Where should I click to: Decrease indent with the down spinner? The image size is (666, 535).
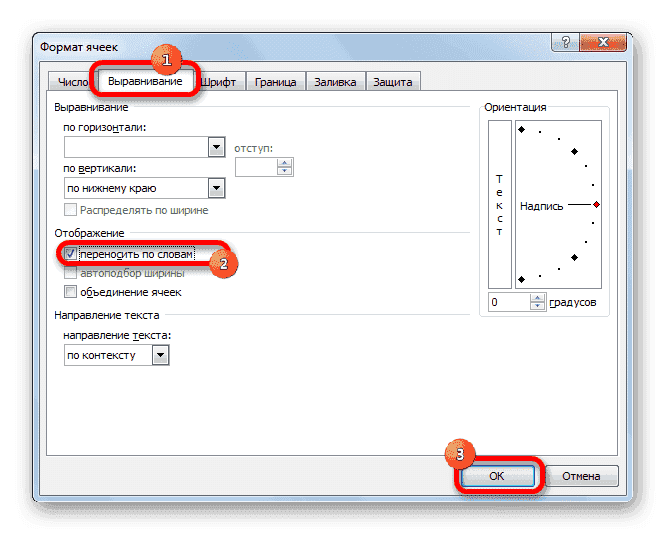click(x=284, y=171)
